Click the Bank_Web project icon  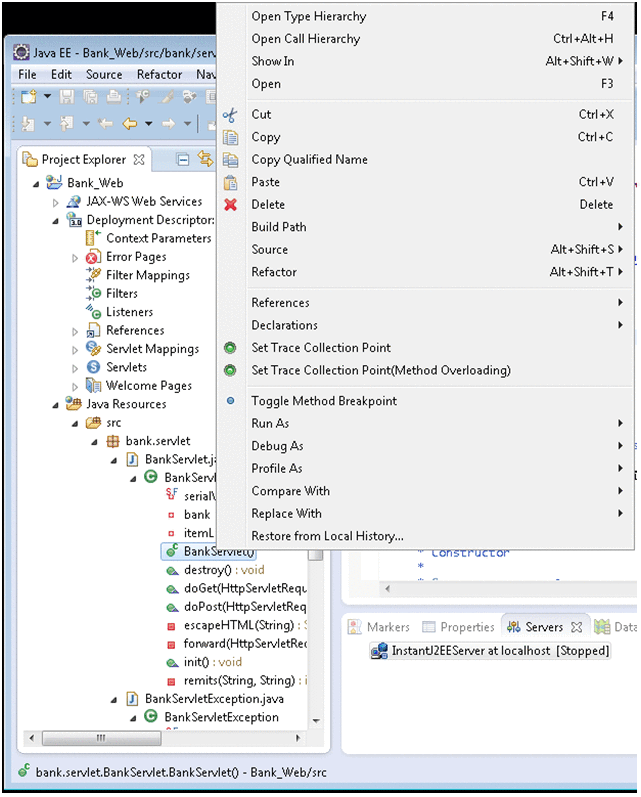[x=54, y=182]
